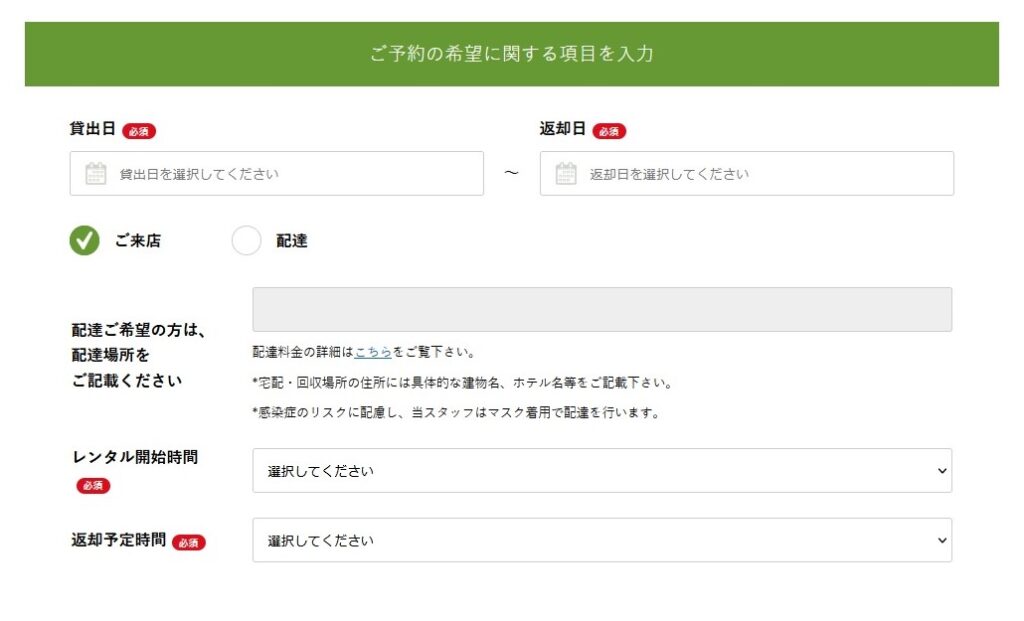The image size is (1024, 621).
Task: Click the green ご予約の希望に関する項目を入力 header
Action: [511, 54]
